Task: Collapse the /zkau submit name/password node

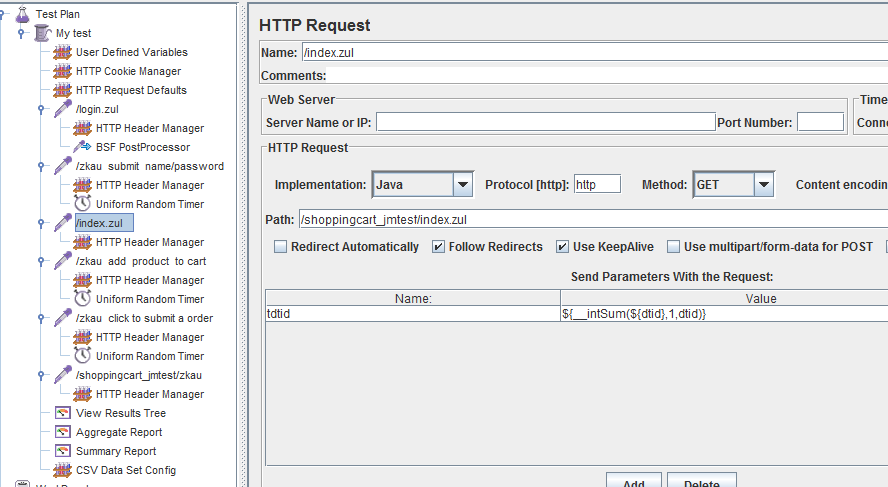Action: point(41,166)
